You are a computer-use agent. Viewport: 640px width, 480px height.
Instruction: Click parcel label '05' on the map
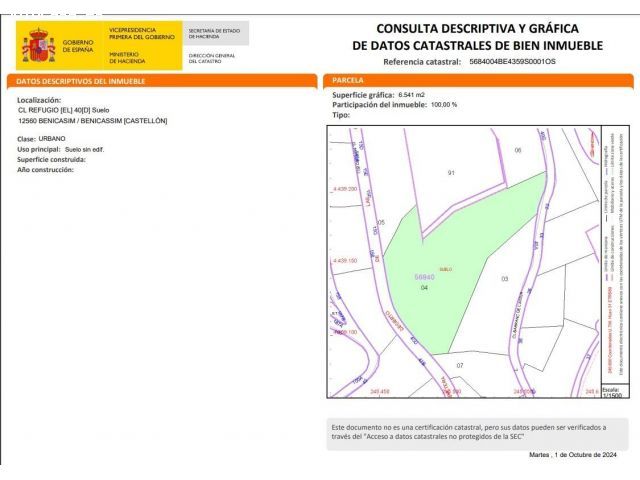(x=381, y=223)
